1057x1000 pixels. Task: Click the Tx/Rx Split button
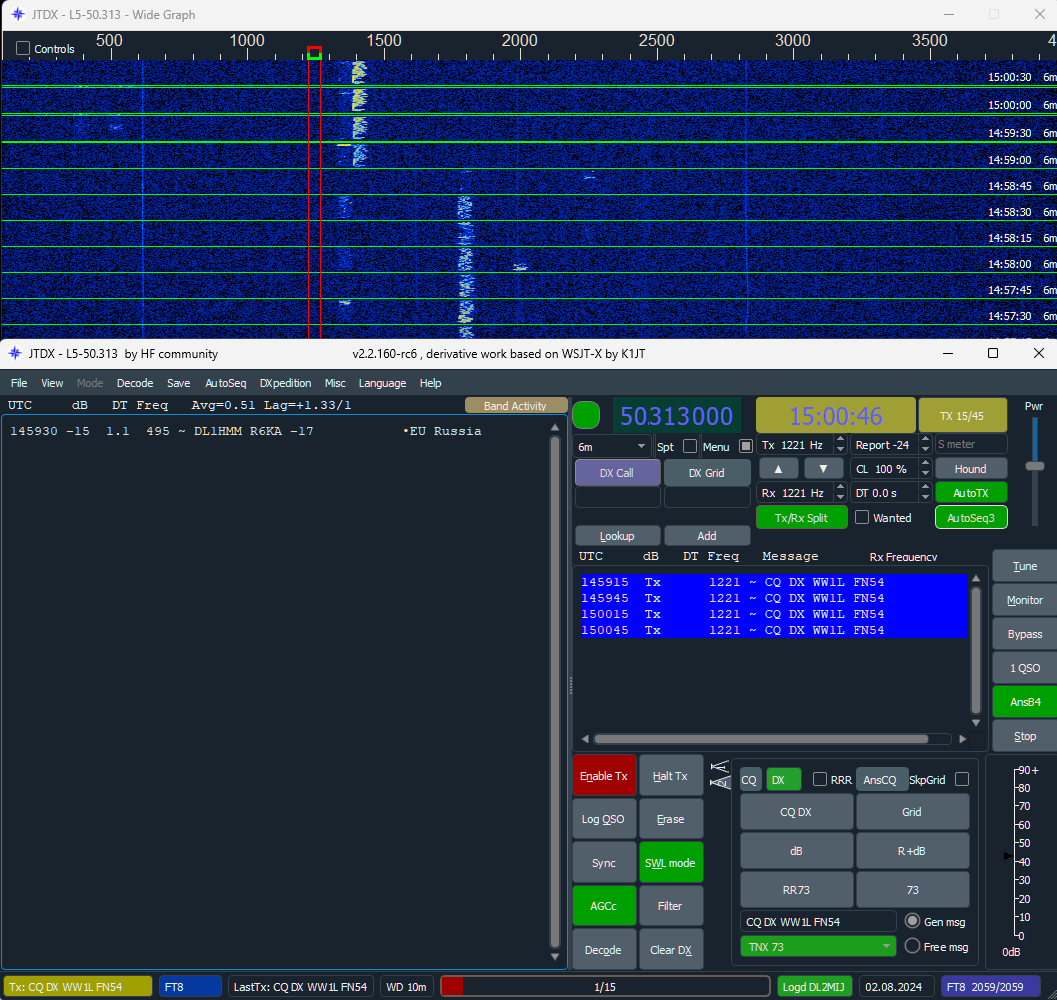[802, 518]
